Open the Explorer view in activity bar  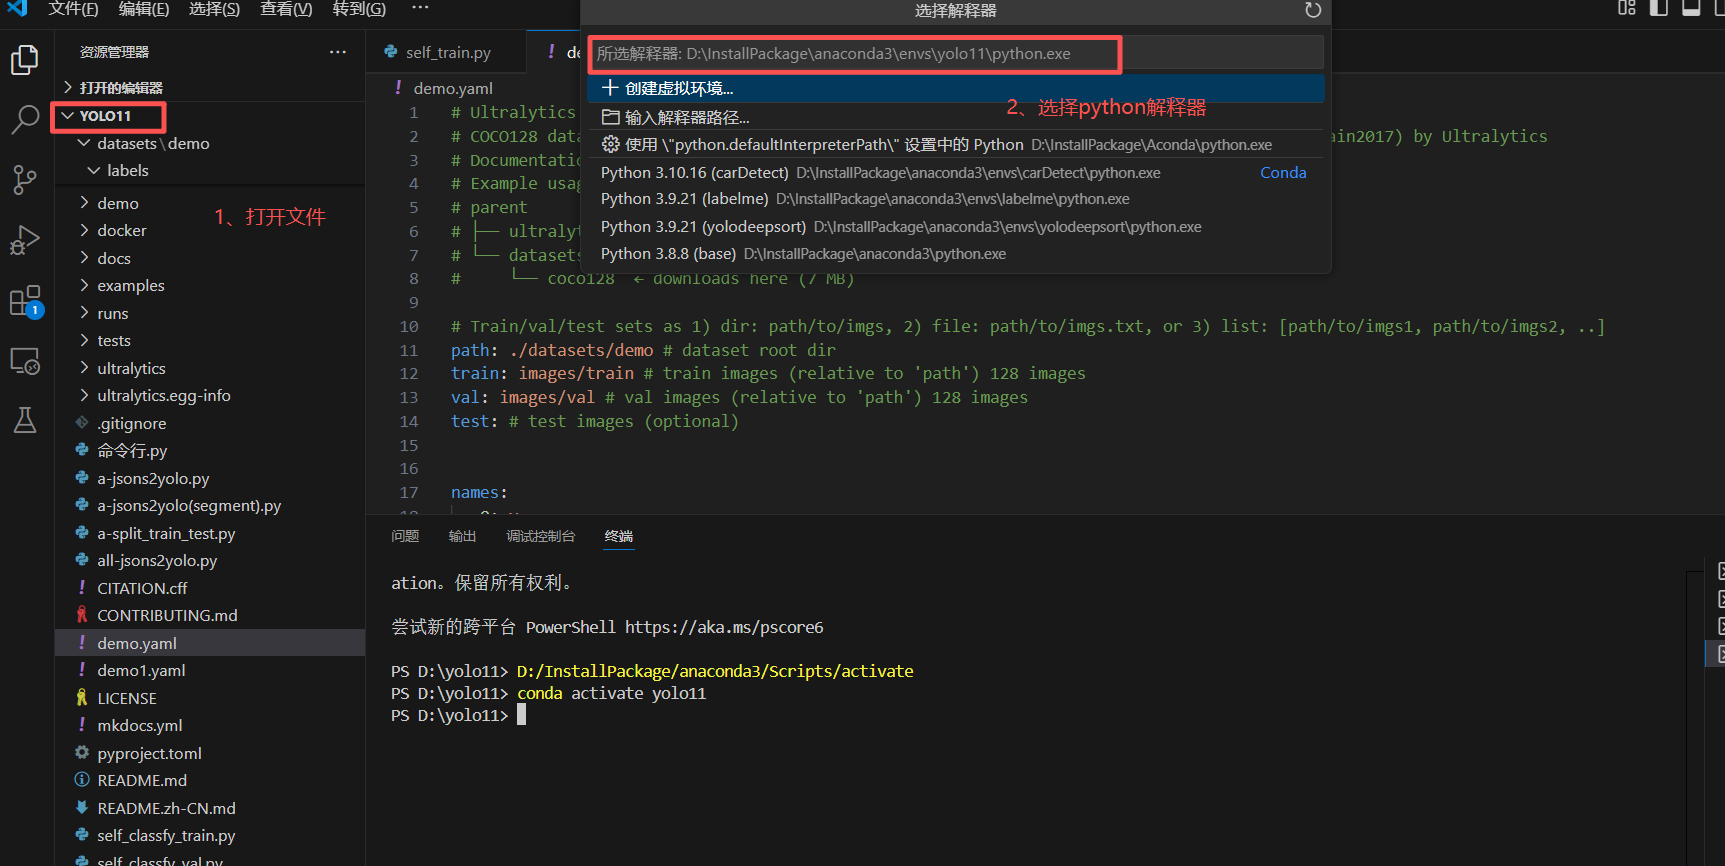point(25,60)
